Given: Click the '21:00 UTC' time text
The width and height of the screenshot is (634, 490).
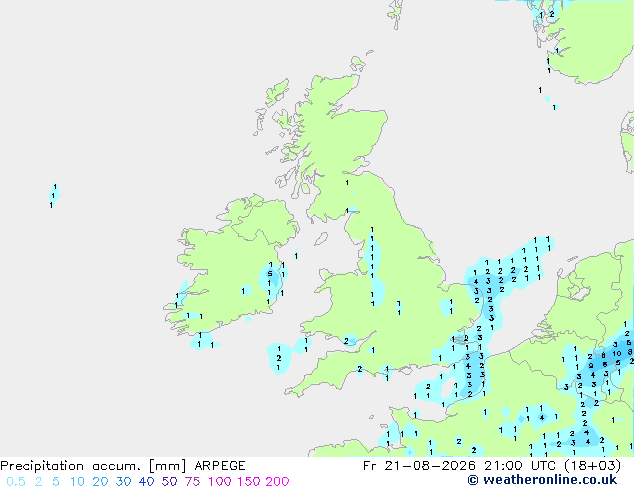Looking at the screenshot, I should tap(522, 466).
